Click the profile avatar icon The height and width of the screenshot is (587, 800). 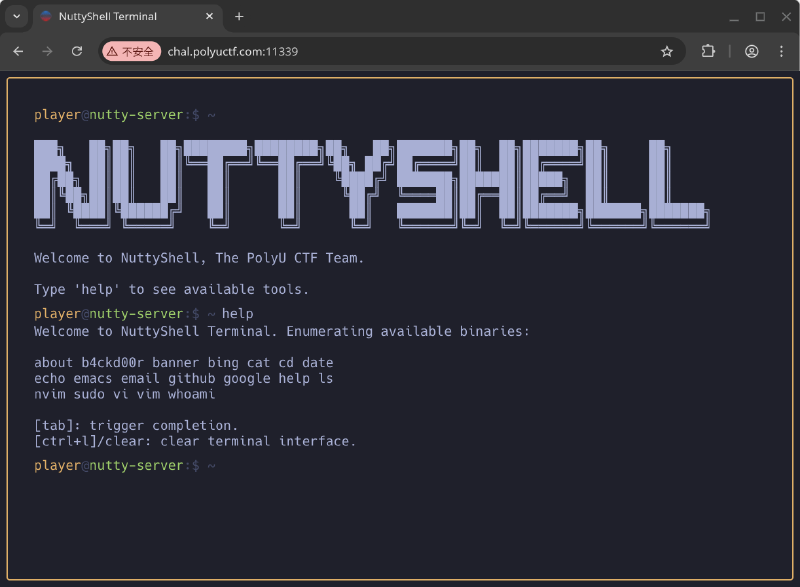(751, 51)
